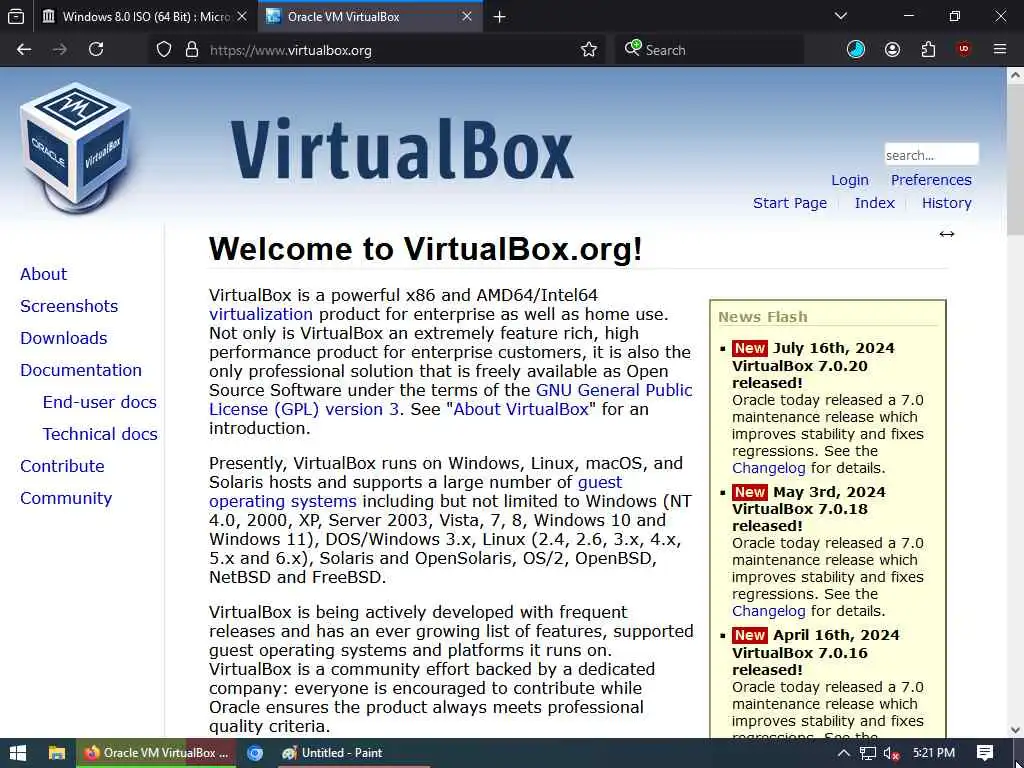Screen dimensions: 1024x768
Task: Reload the page with the refresh icon
Action: coord(96,50)
